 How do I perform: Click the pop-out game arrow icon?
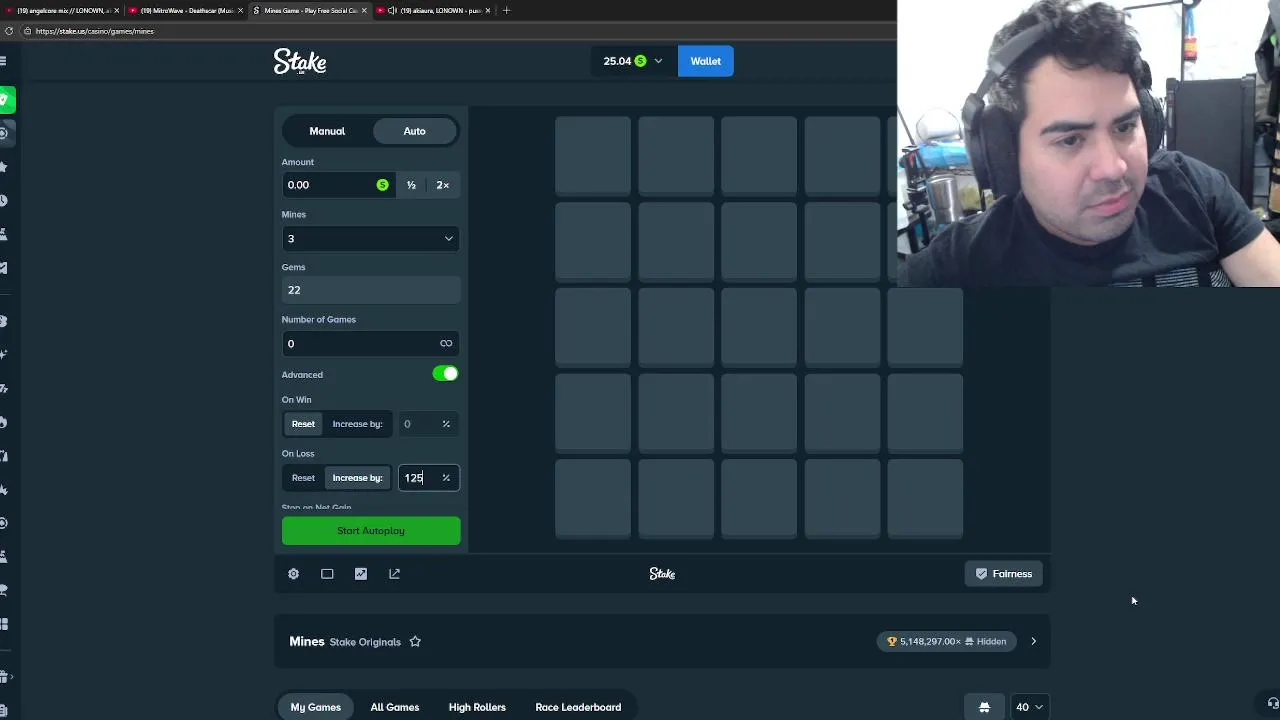point(394,574)
